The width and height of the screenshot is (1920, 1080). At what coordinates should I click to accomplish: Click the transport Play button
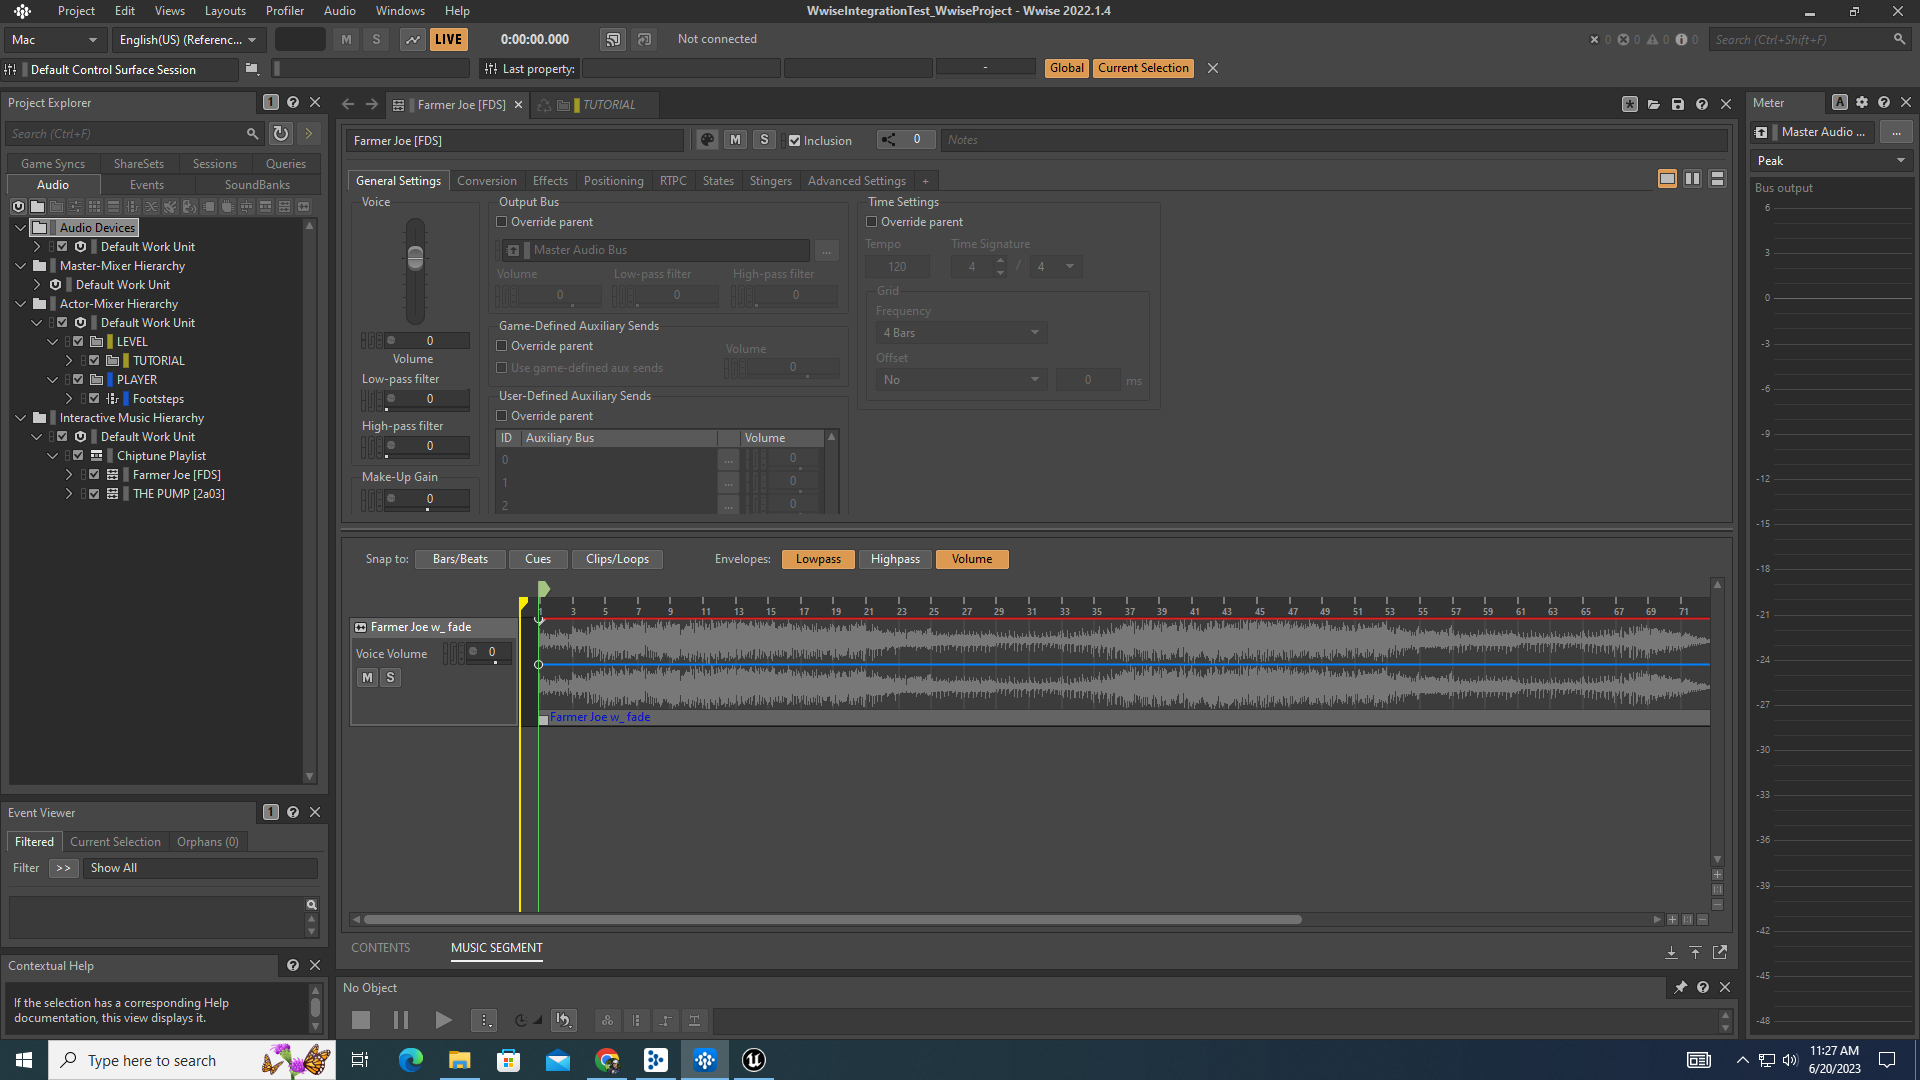point(443,1020)
